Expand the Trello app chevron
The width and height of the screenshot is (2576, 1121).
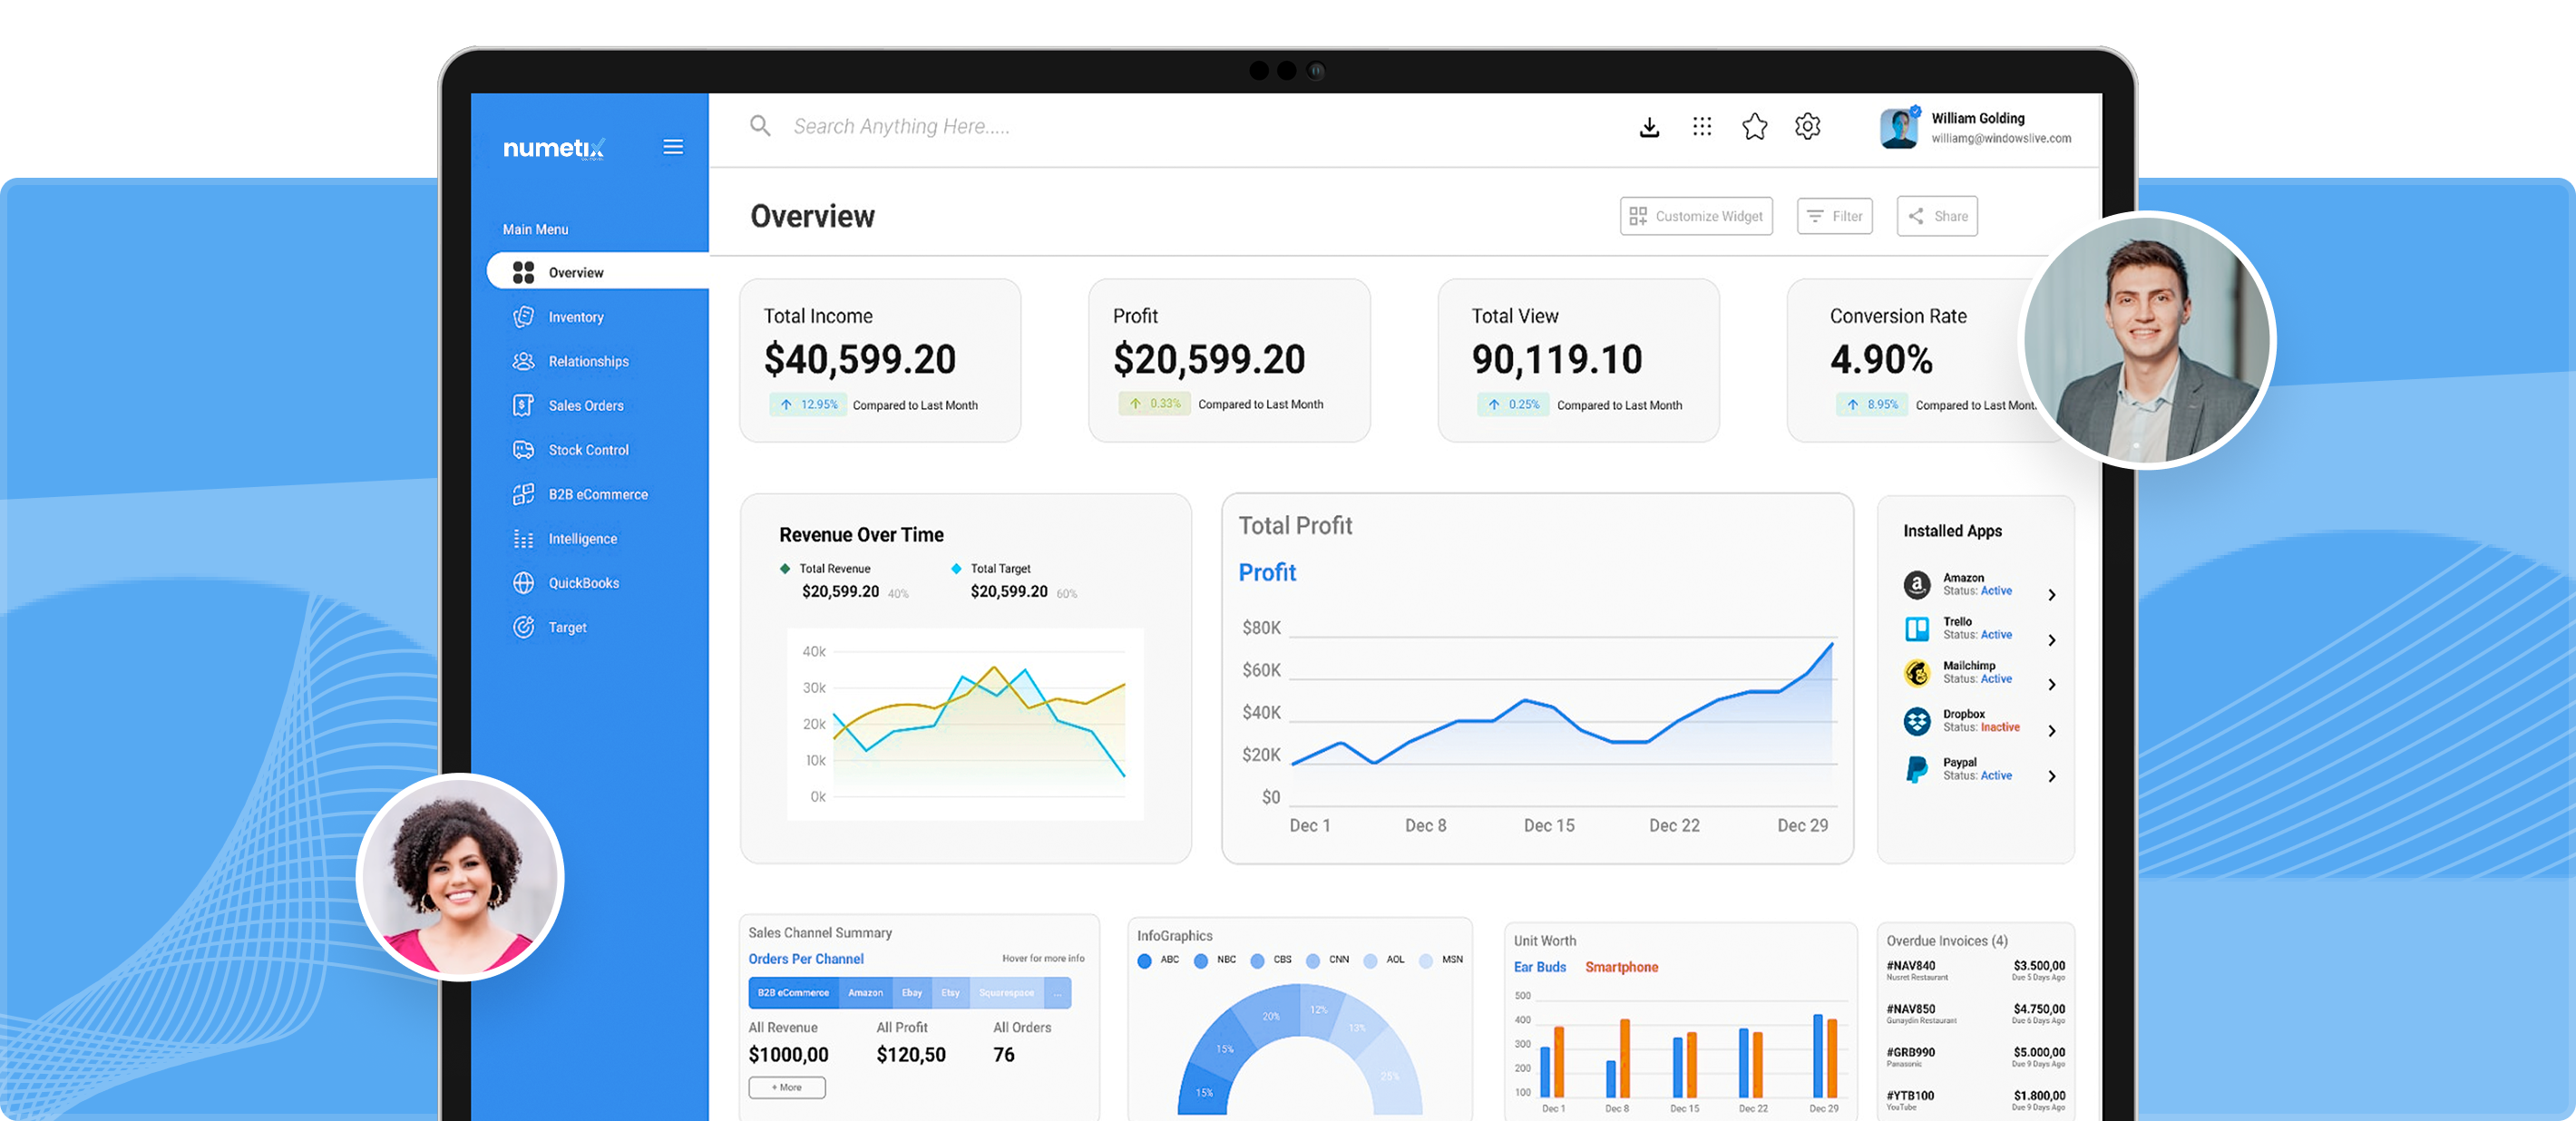tap(2051, 640)
